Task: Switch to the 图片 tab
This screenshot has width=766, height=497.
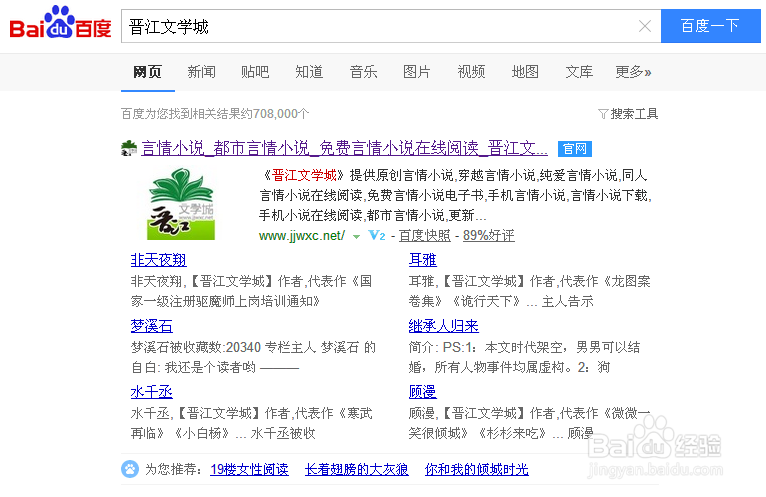Action: pyautogui.click(x=417, y=72)
